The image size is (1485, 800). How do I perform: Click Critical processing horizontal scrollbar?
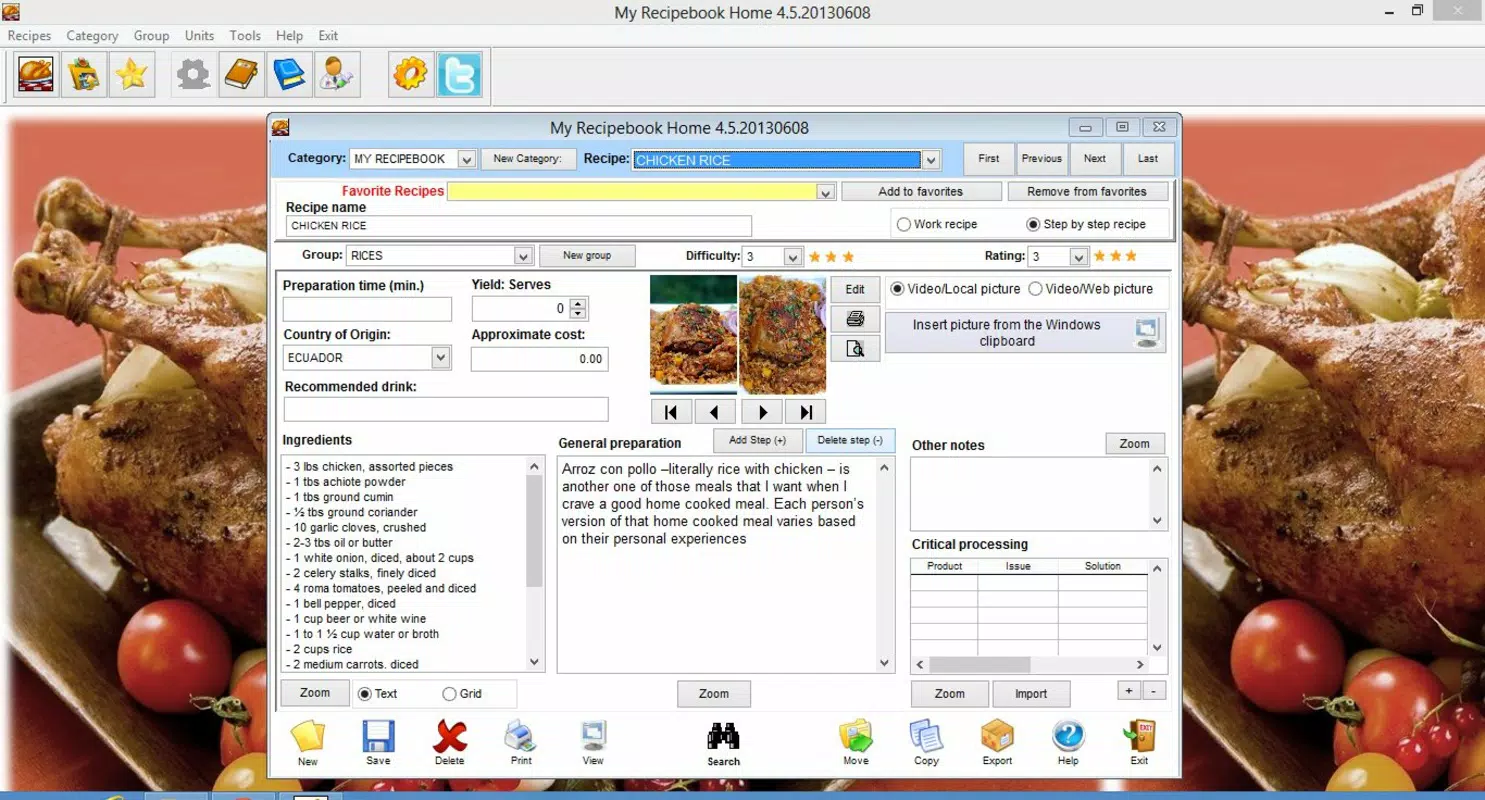pos(1029,665)
